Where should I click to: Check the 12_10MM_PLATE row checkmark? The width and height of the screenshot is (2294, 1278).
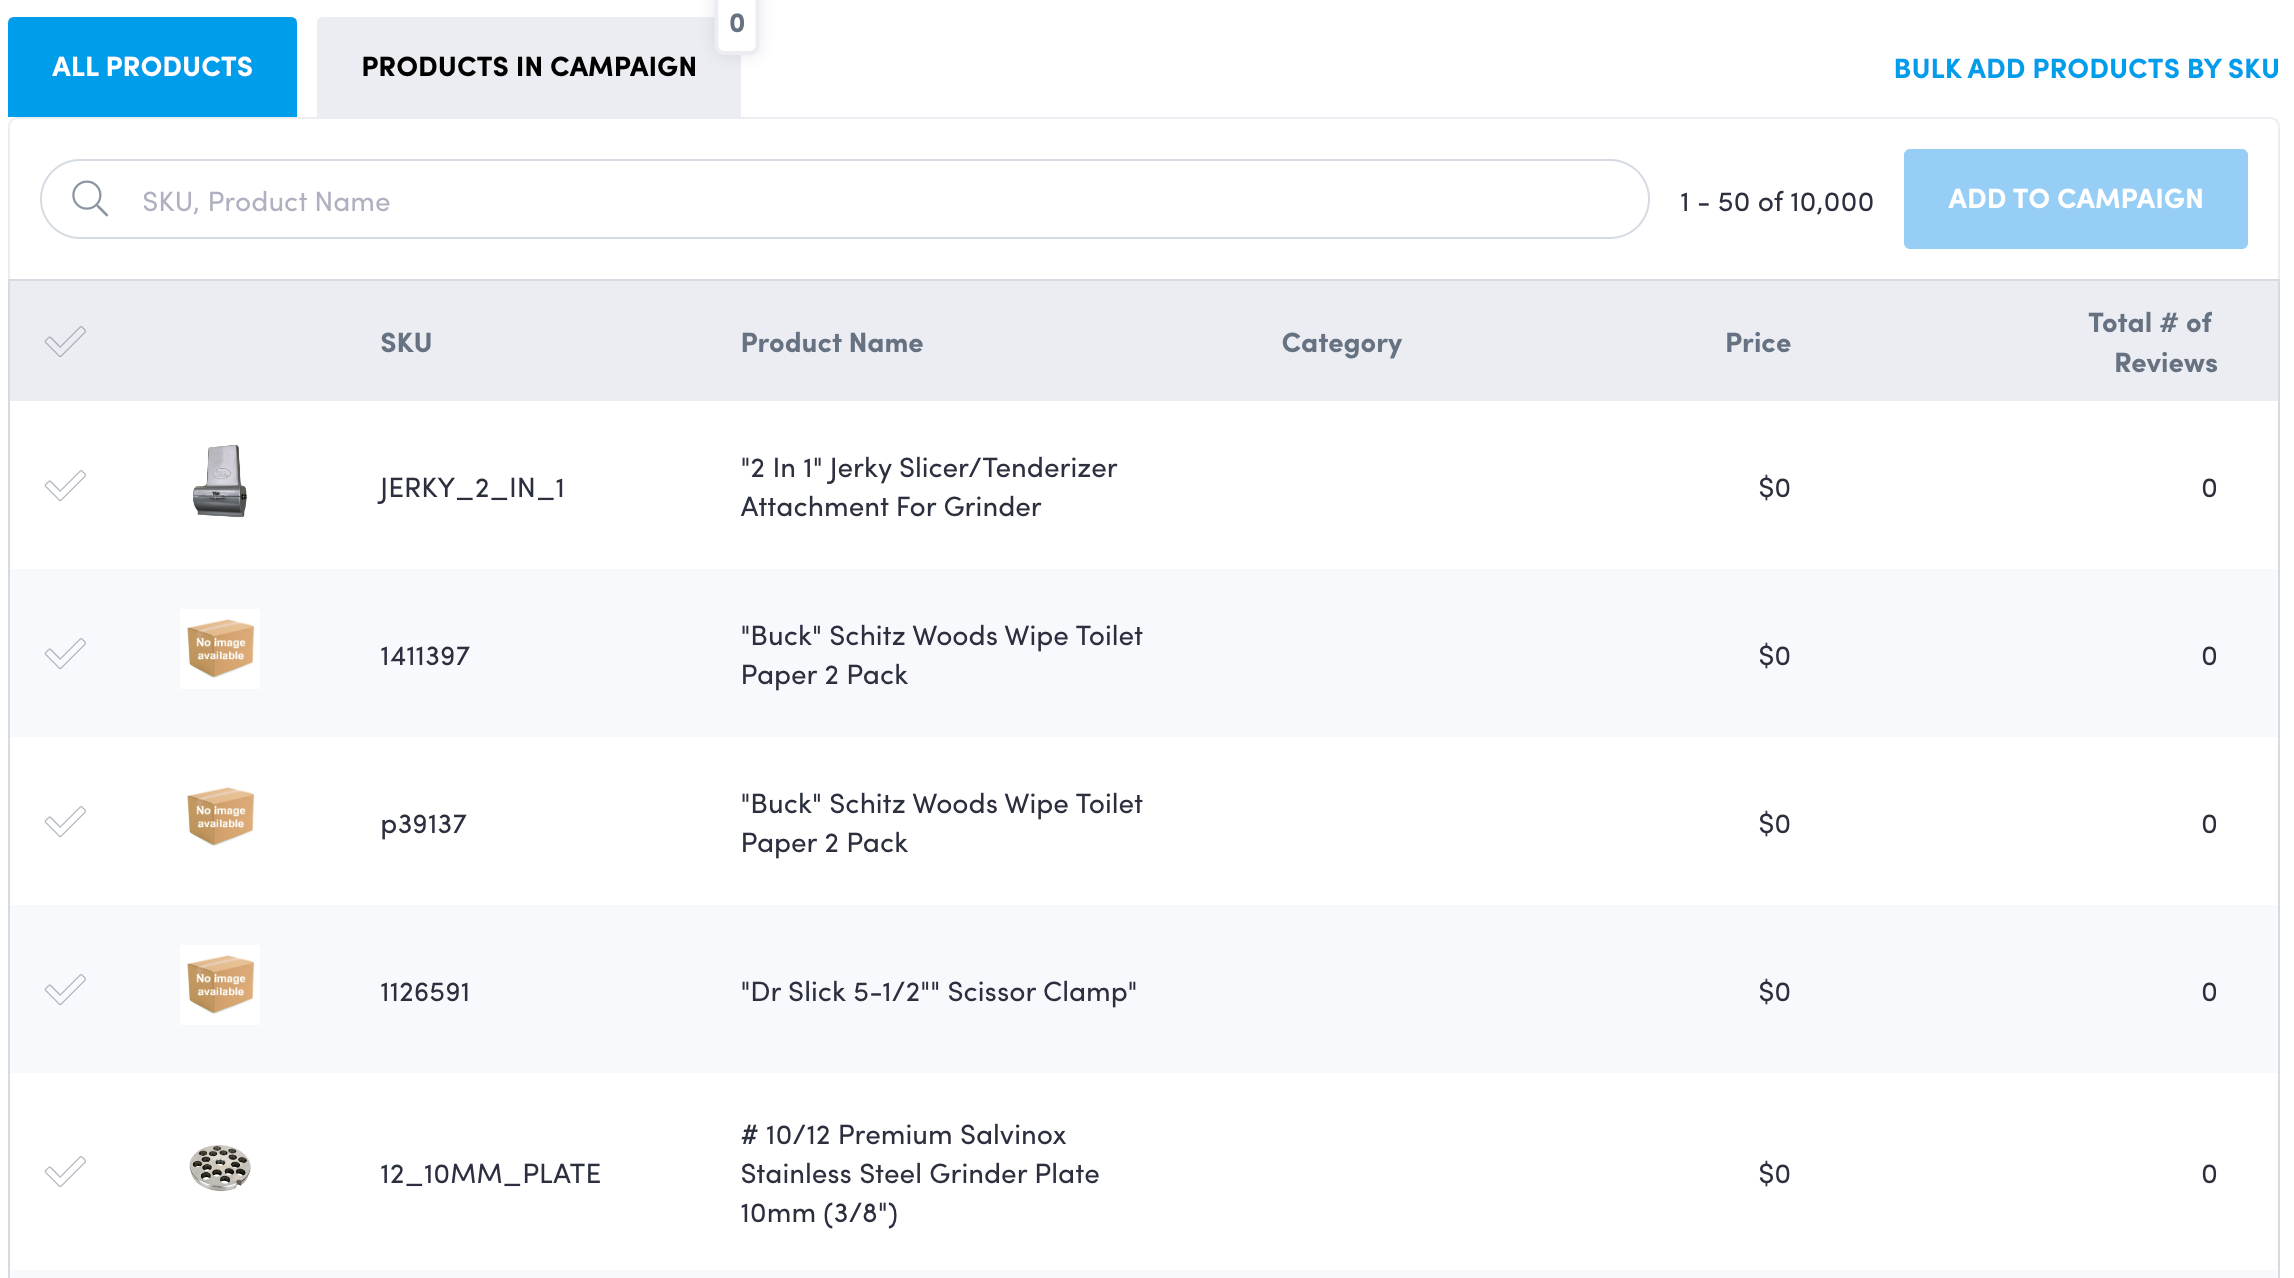pos(65,1171)
